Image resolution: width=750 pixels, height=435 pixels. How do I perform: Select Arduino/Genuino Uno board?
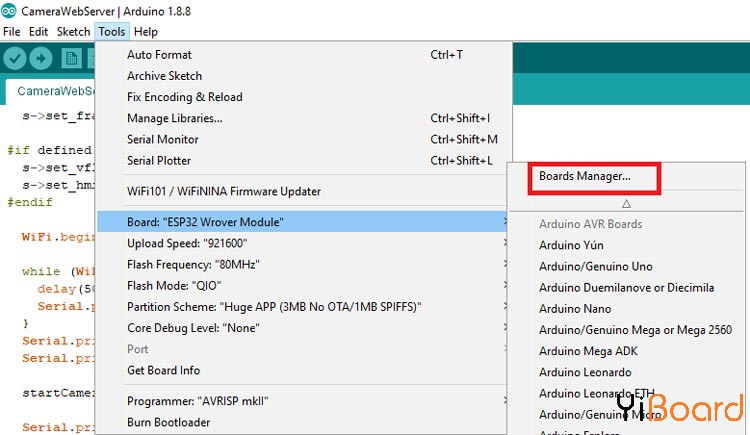pyautogui.click(x=595, y=267)
